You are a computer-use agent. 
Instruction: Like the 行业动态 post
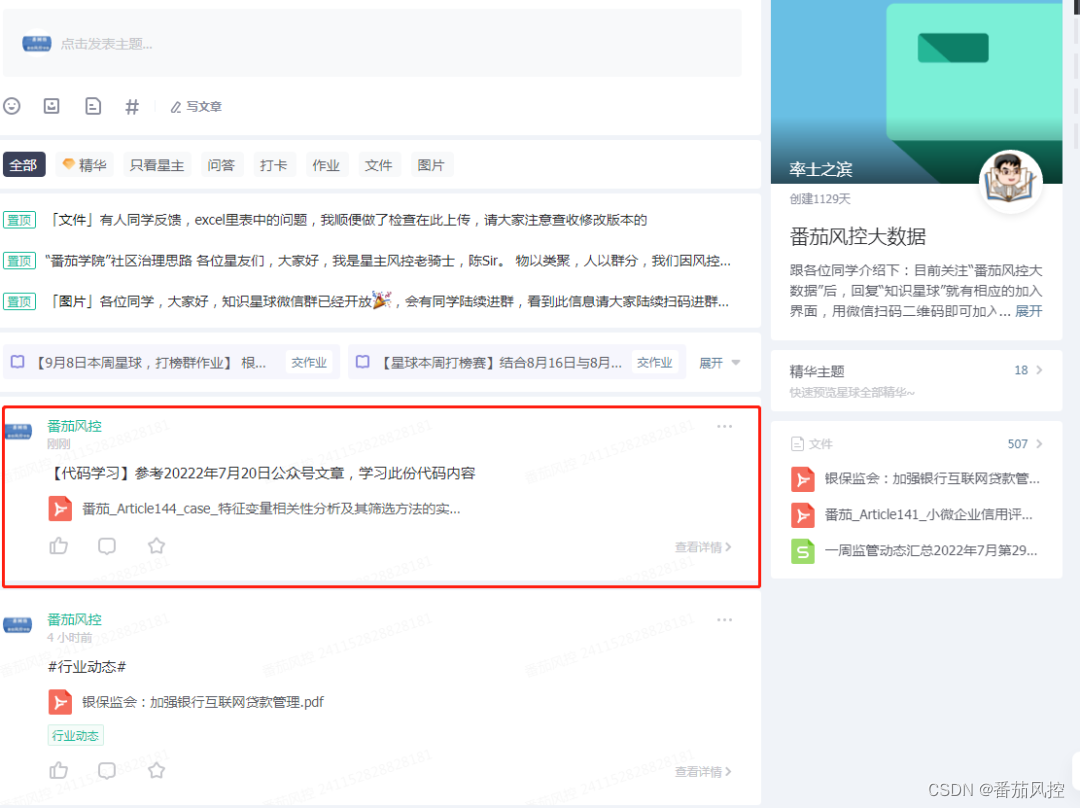click(x=59, y=770)
